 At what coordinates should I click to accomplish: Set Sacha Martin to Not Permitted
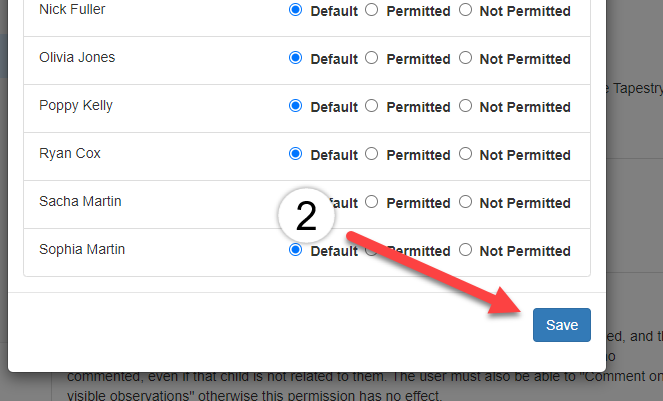pyautogui.click(x=466, y=202)
